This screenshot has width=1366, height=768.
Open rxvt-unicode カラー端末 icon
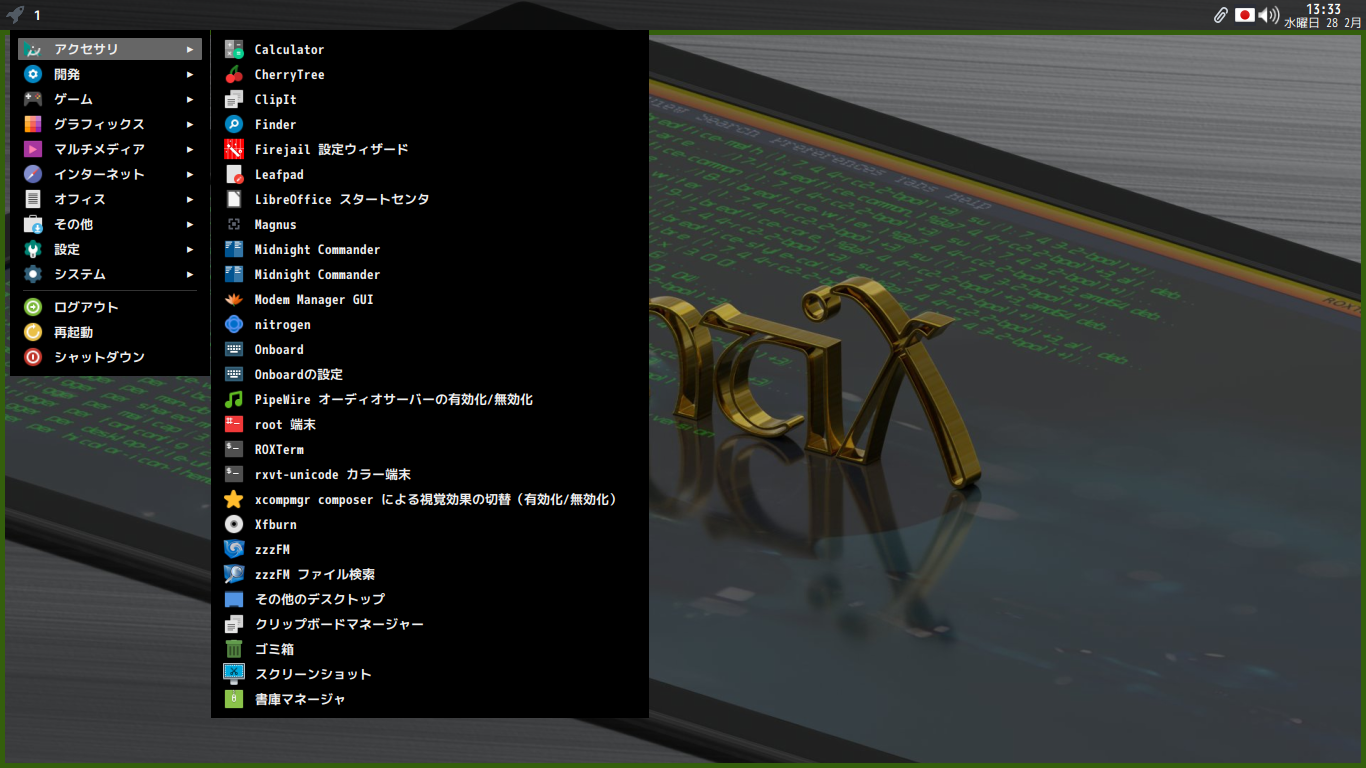click(x=234, y=474)
